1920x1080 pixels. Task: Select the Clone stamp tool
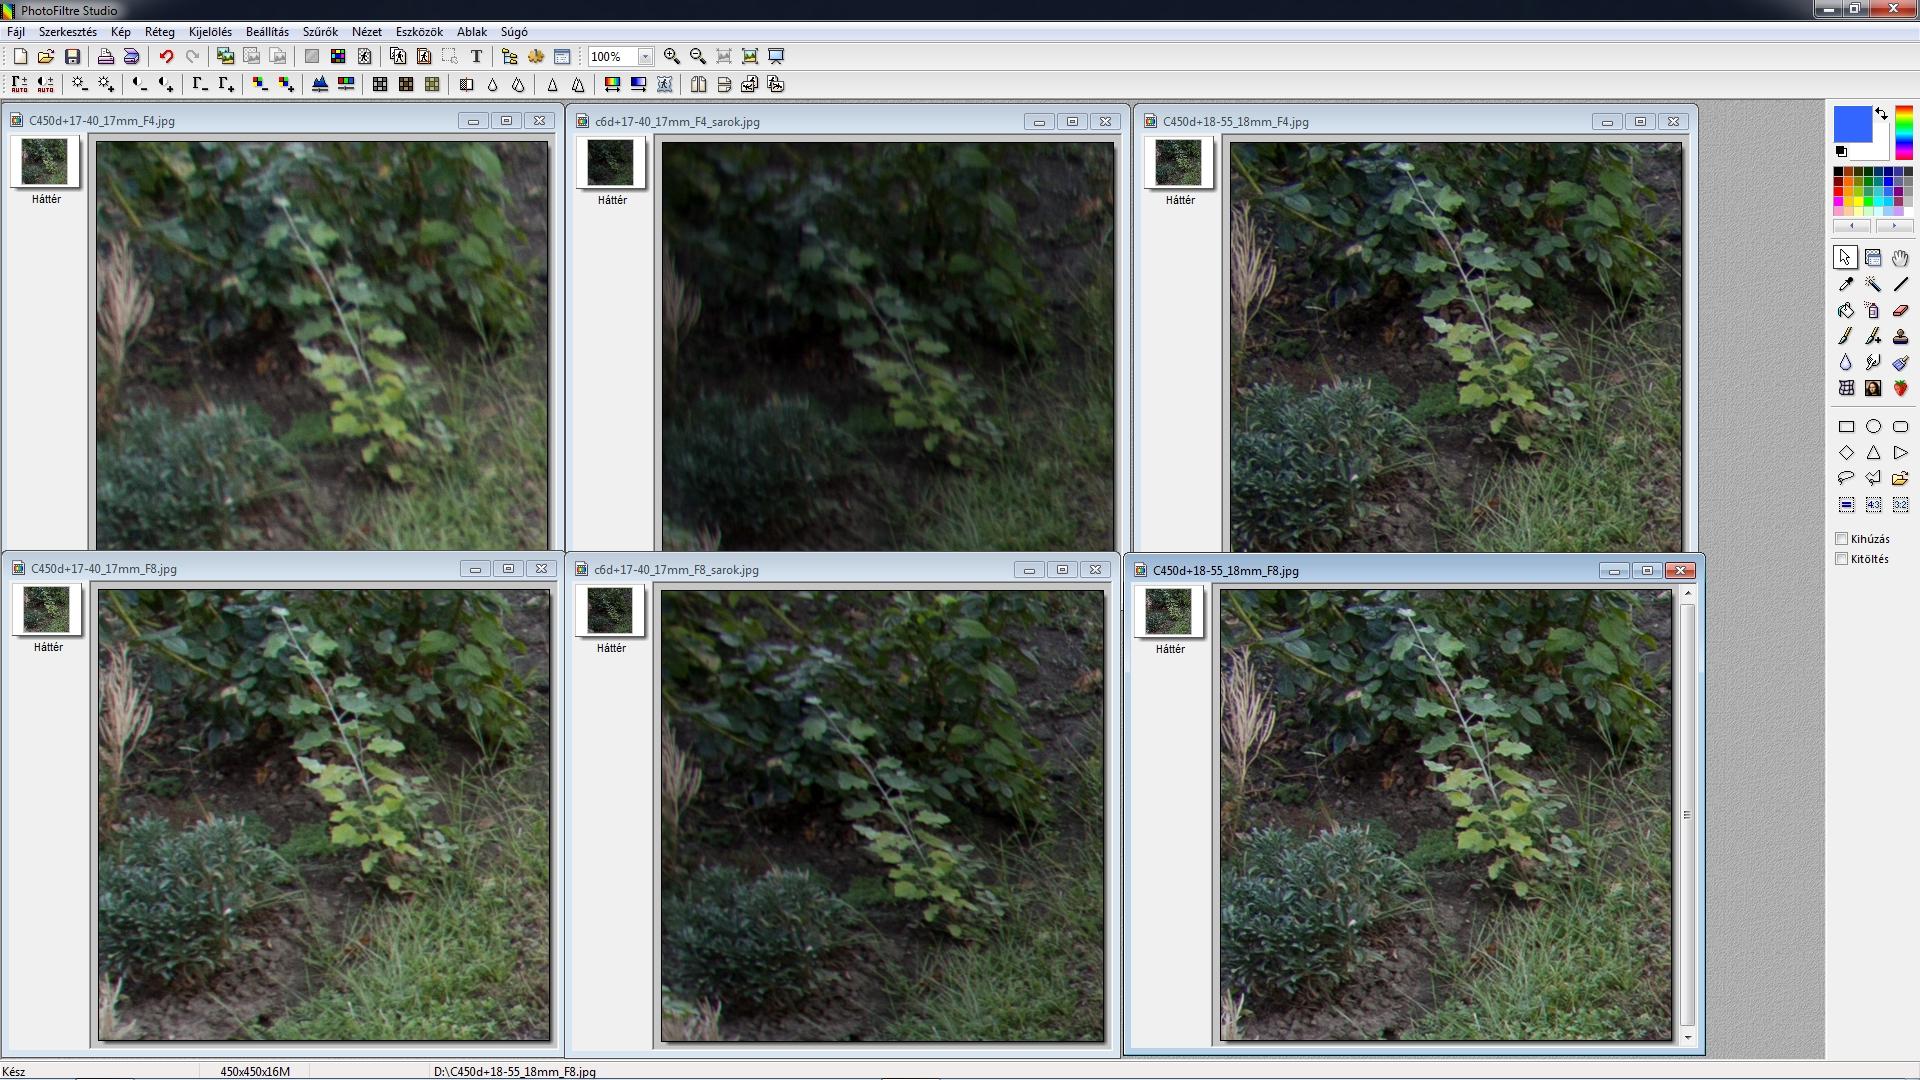(1900, 336)
